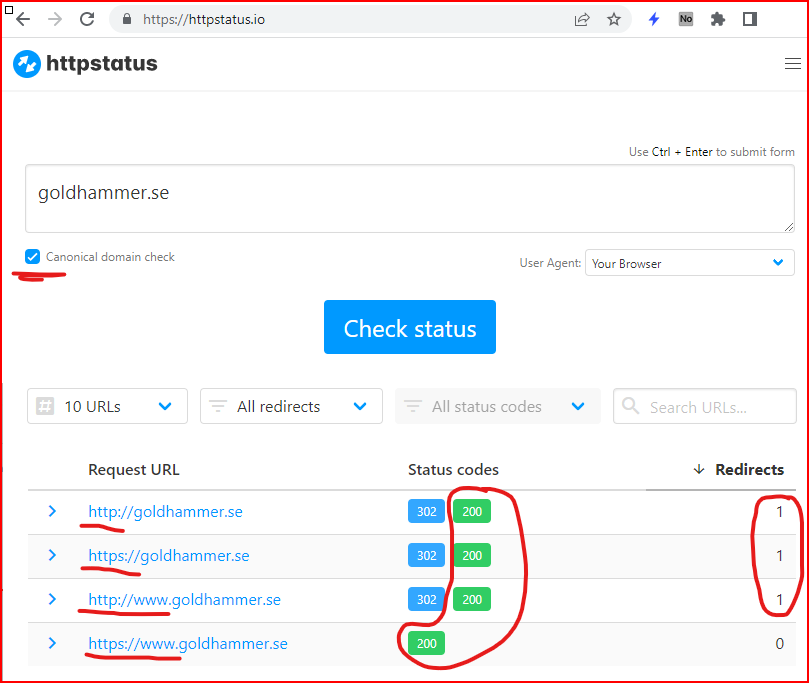Open the All status codes filter dropdown
This screenshot has width=809, height=683.
tap(498, 406)
